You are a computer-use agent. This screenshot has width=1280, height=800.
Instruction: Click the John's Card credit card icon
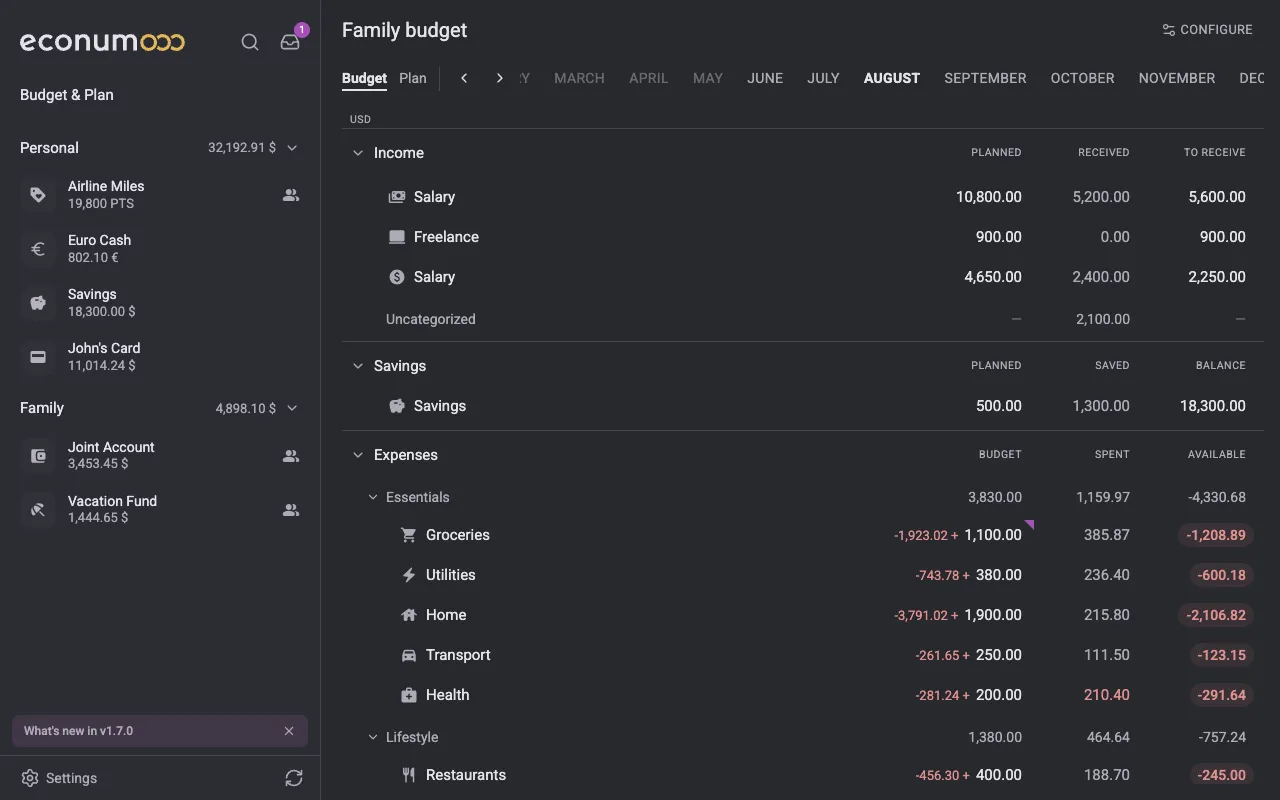tap(38, 357)
